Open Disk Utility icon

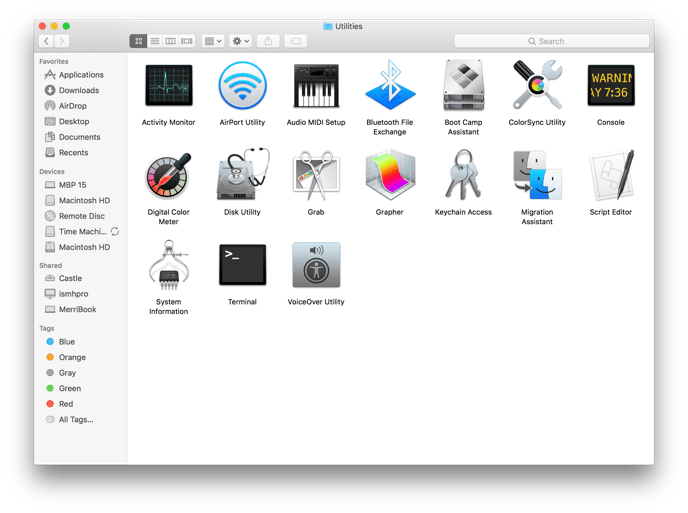[242, 175]
